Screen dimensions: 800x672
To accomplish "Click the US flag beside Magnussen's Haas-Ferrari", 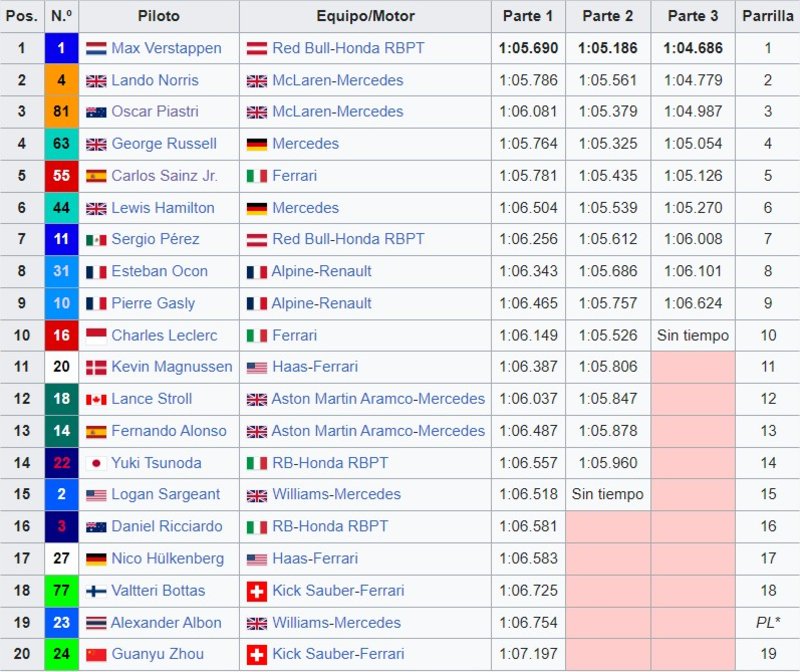I will tap(257, 367).
